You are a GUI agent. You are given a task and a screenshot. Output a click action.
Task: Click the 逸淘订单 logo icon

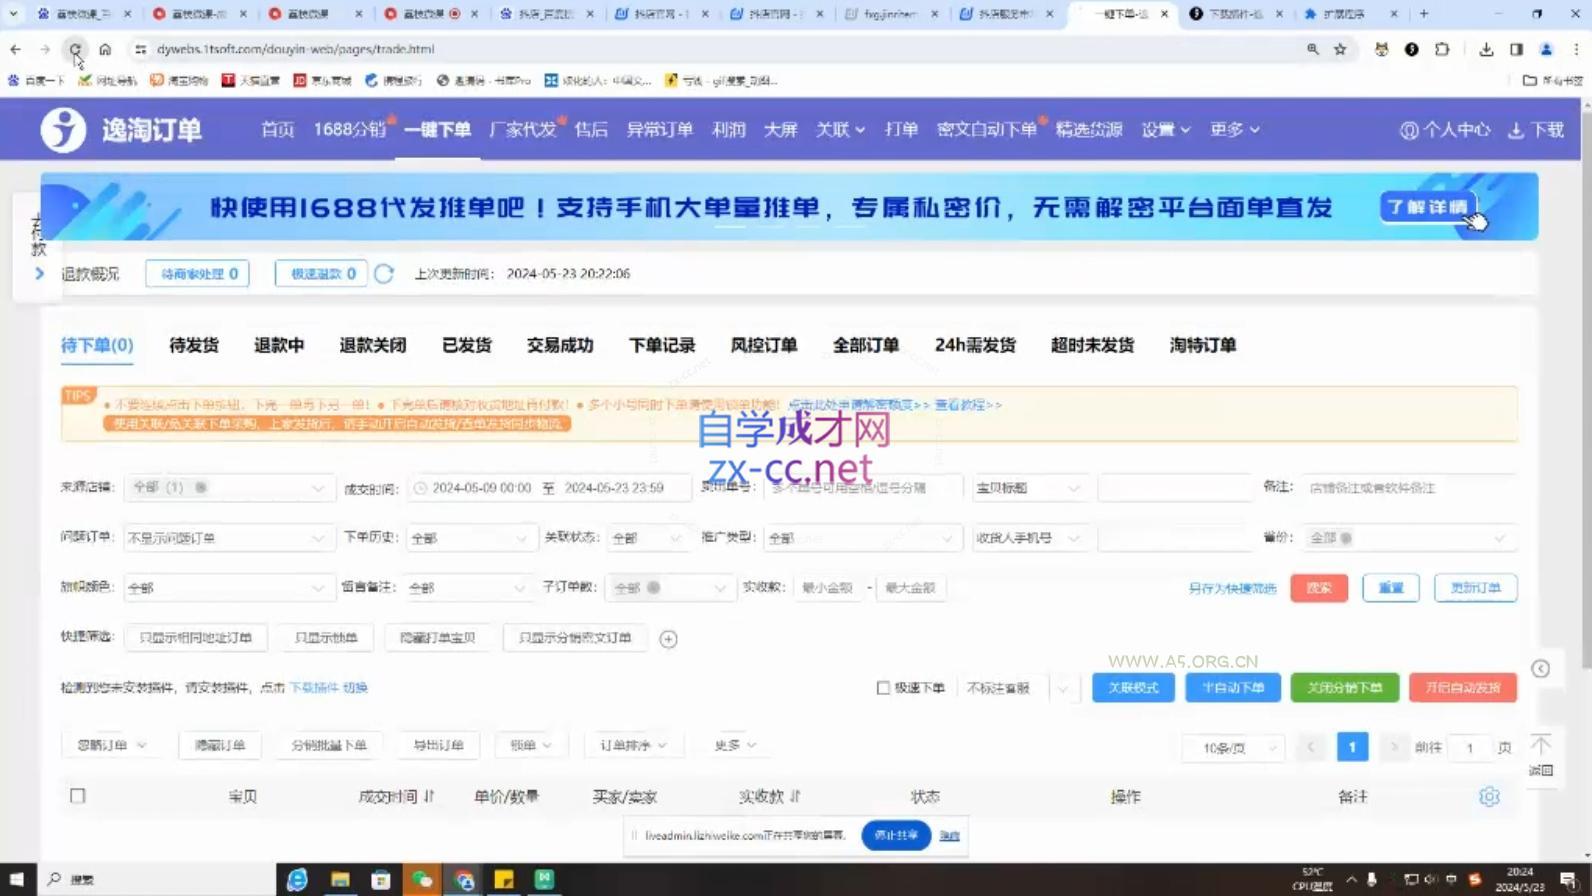(63, 130)
